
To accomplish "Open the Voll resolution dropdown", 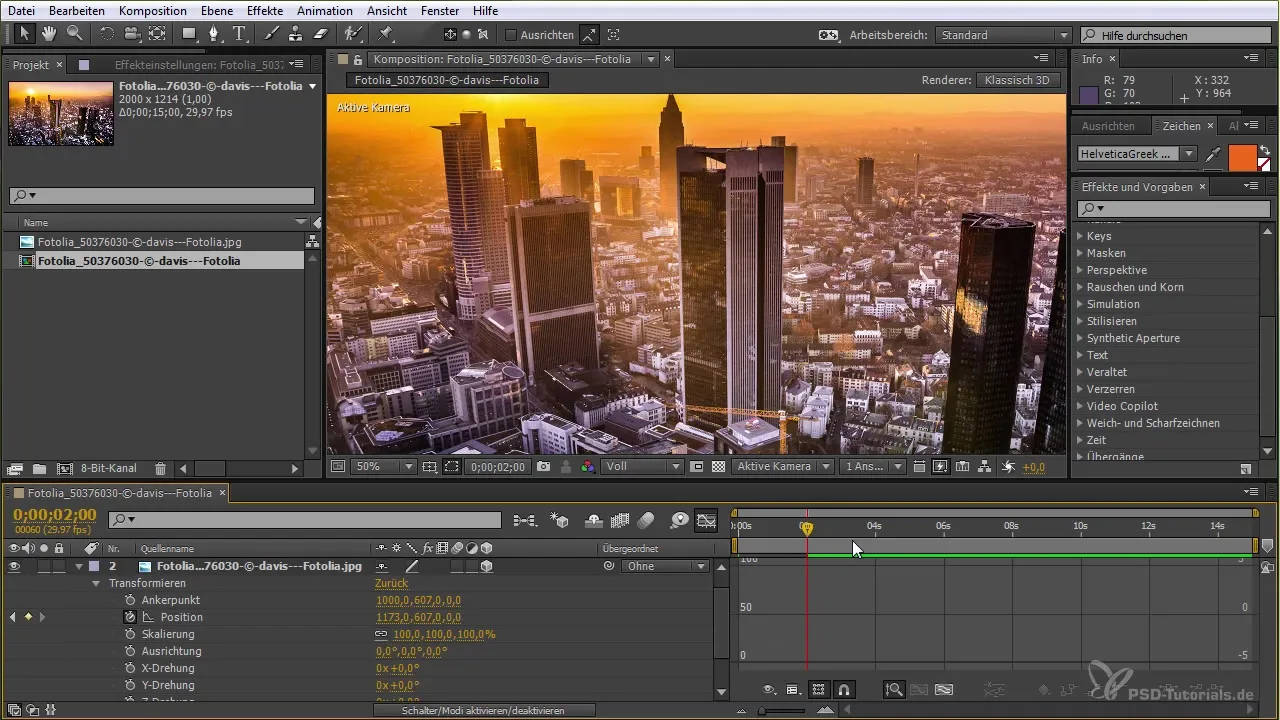I will pyautogui.click(x=642, y=466).
